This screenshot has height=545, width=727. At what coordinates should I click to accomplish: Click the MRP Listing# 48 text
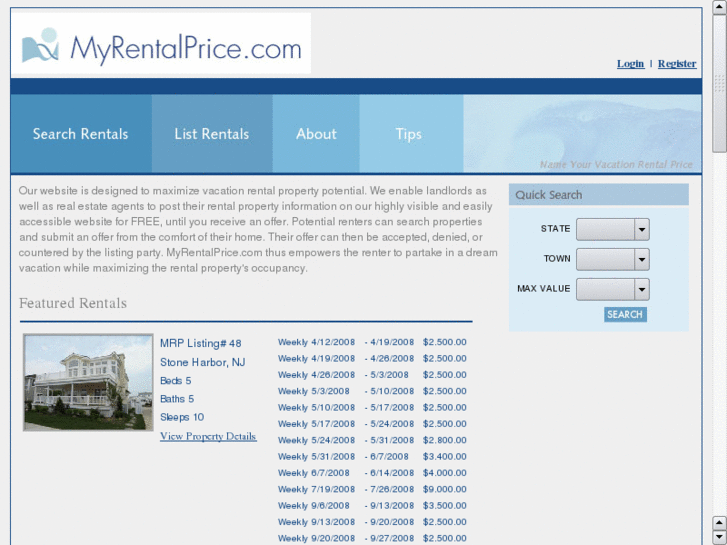click(201, 343)
